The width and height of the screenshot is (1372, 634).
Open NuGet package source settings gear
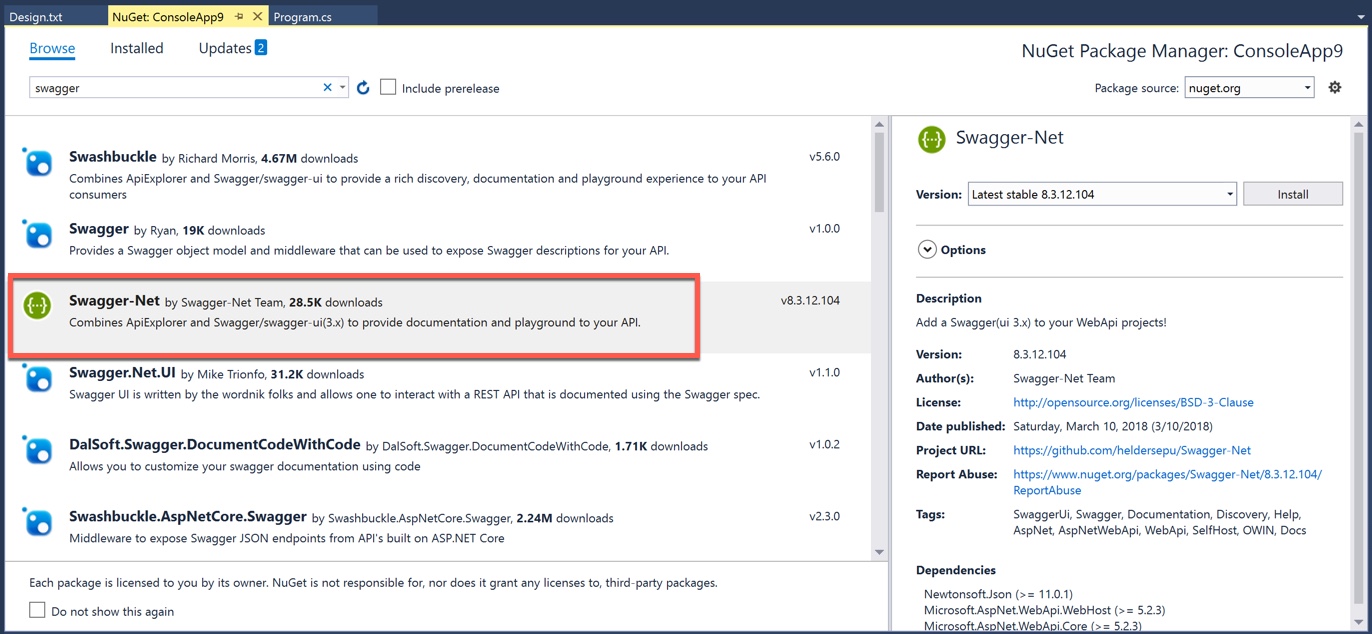click(1334, 88)
